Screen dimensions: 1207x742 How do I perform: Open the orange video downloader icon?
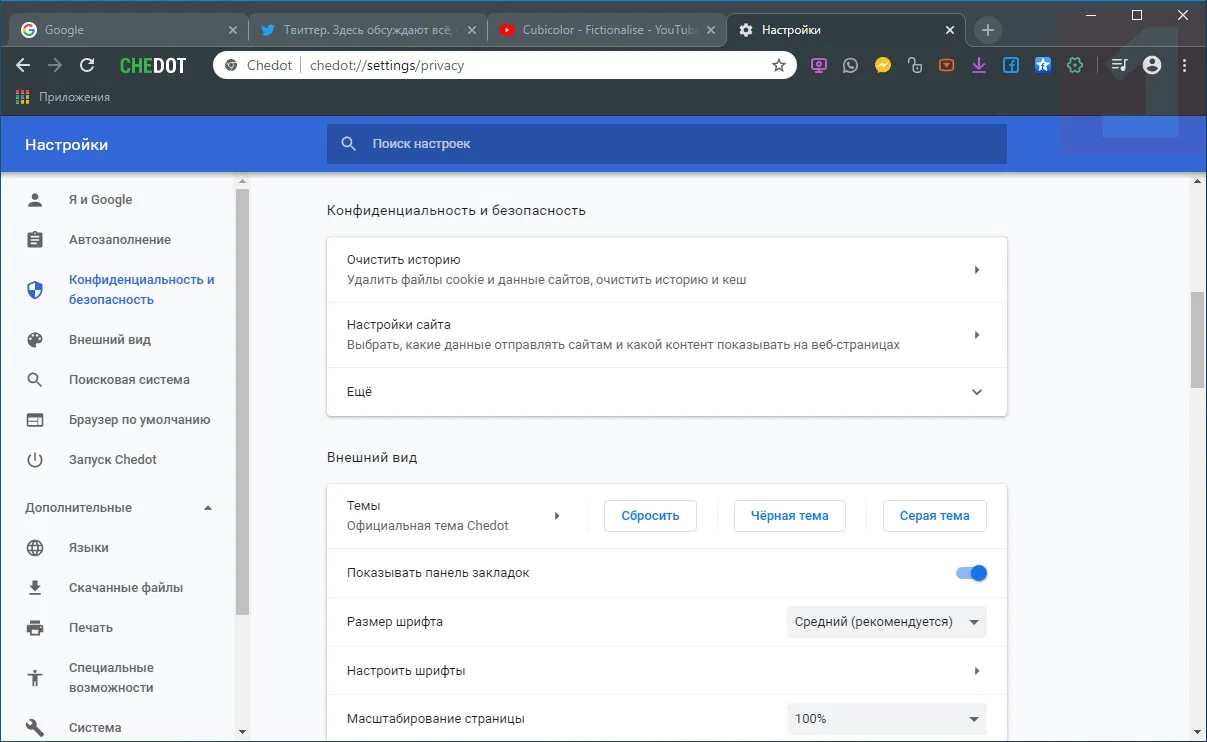click(x=946, y=65)
